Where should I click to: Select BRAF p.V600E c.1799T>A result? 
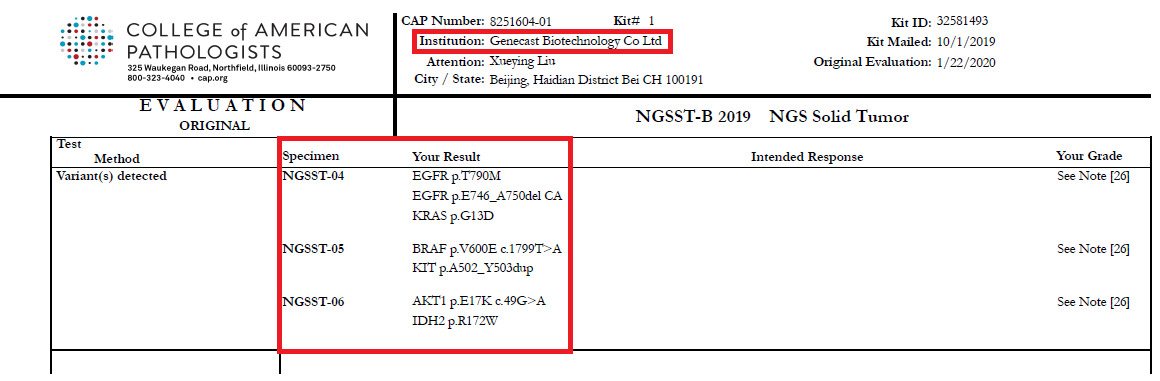tap(492, 249)
